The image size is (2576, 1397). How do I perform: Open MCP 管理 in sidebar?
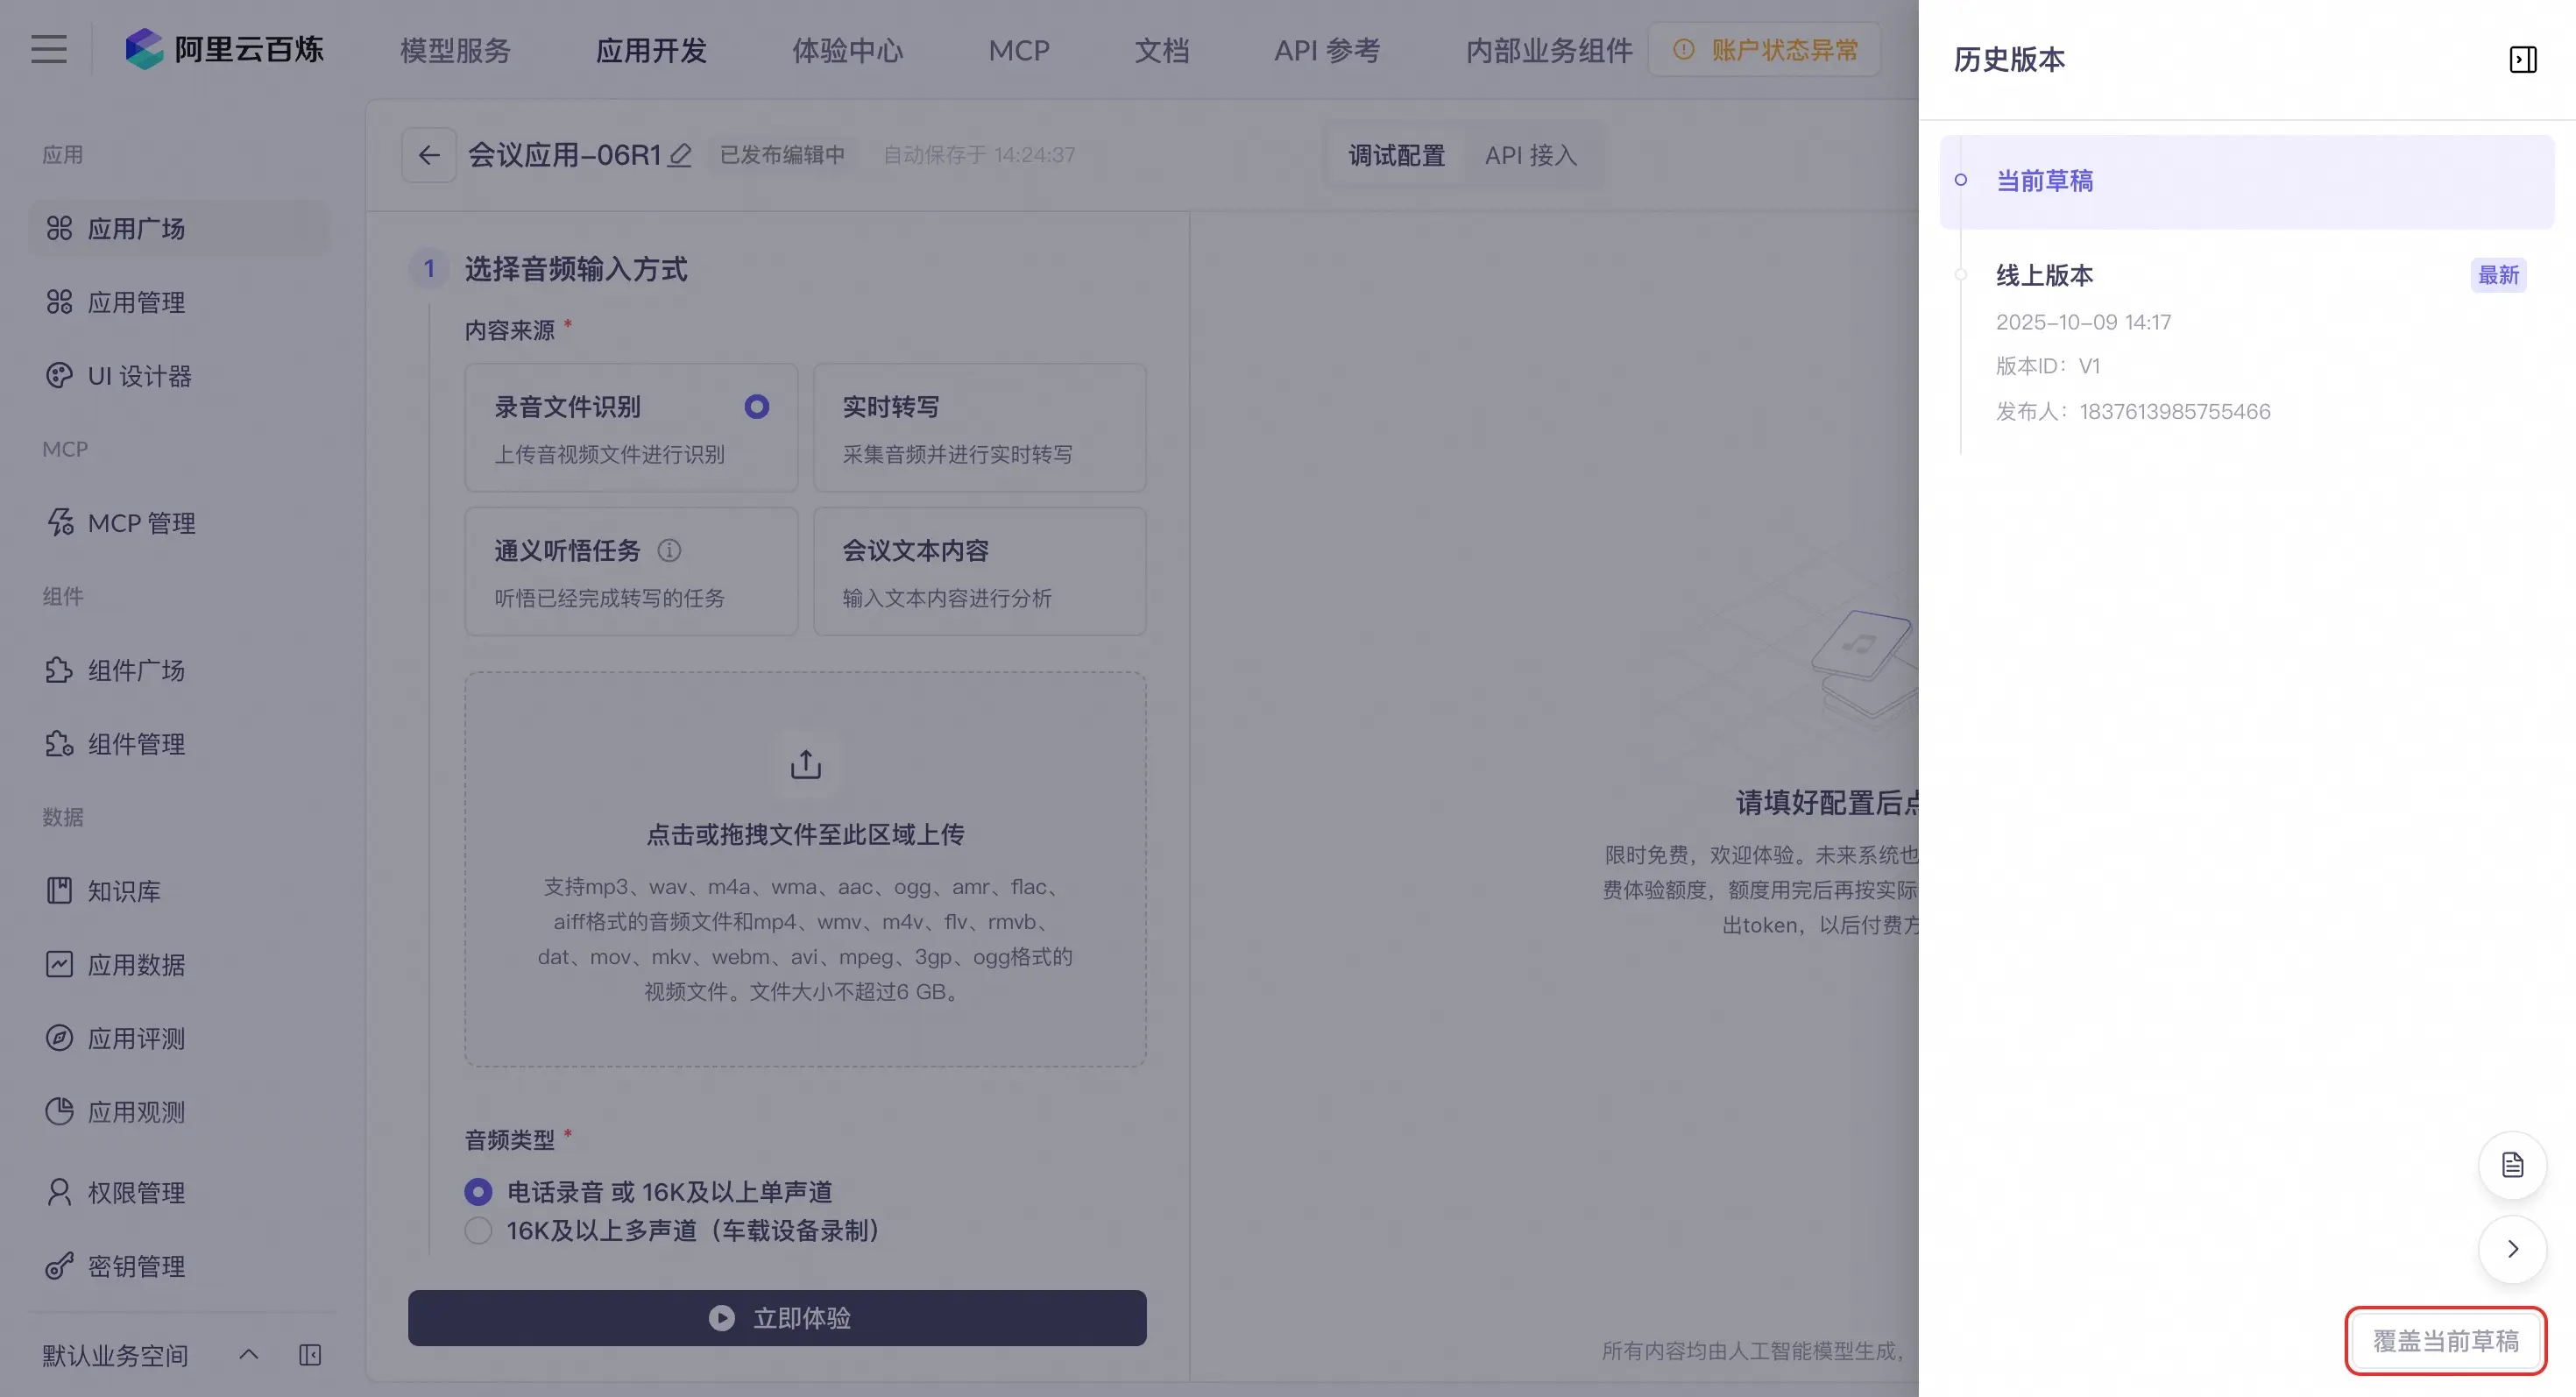click(141, 523)
